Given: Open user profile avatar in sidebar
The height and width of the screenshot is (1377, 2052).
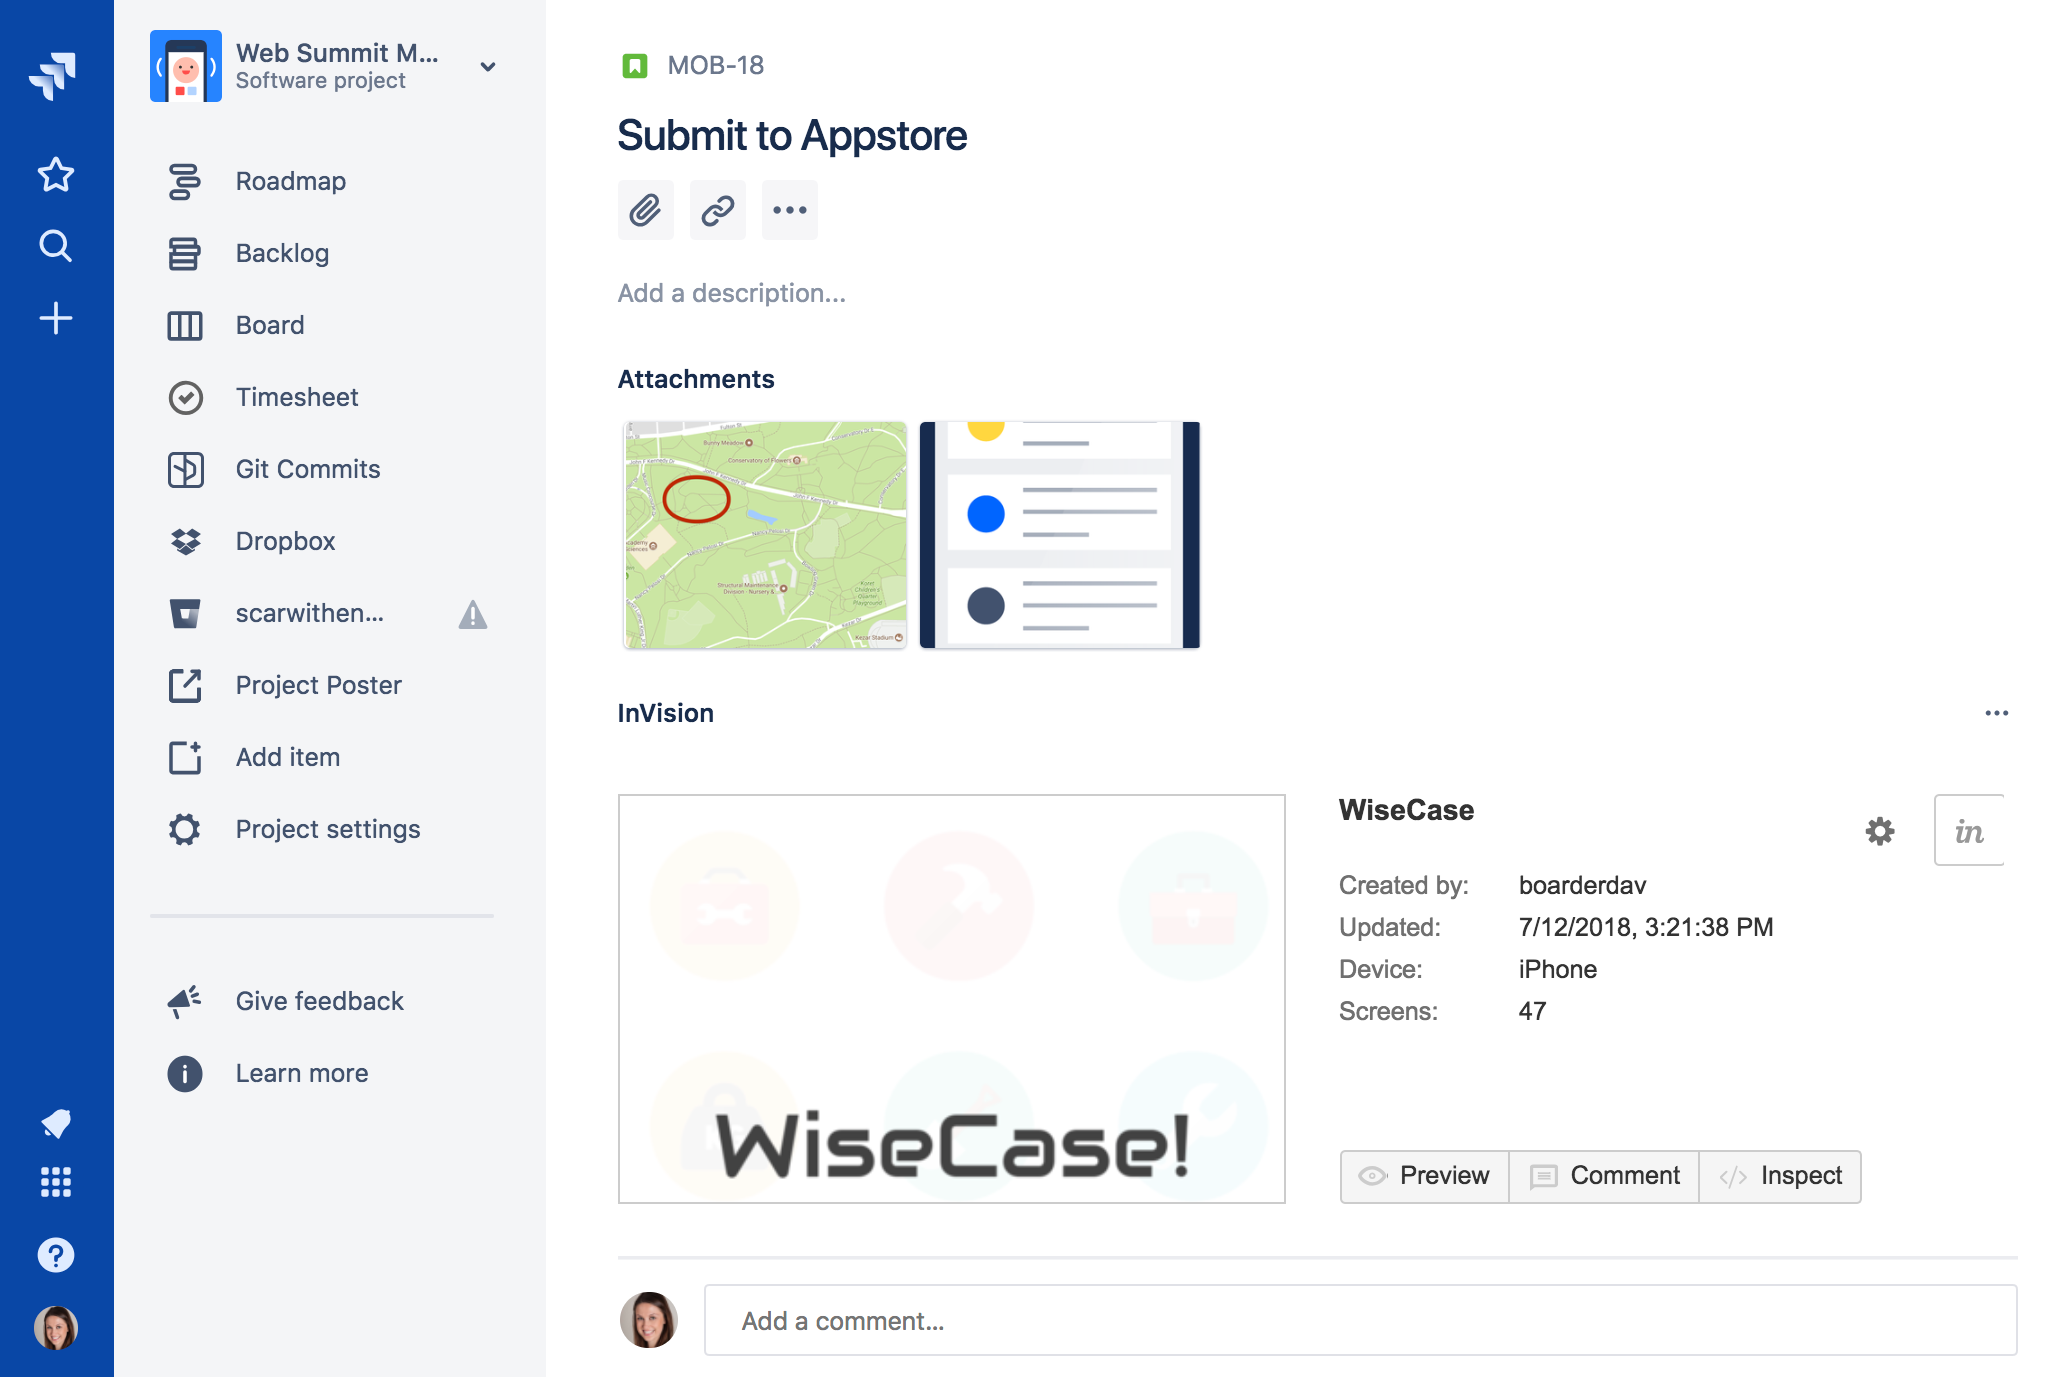Looking at the screenshot, I should coord(56,1328).
